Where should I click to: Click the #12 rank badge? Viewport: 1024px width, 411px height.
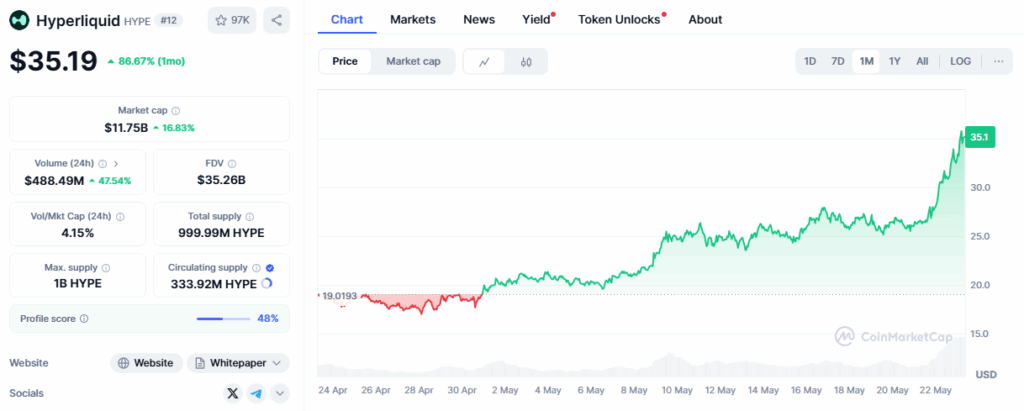point(168,20)
